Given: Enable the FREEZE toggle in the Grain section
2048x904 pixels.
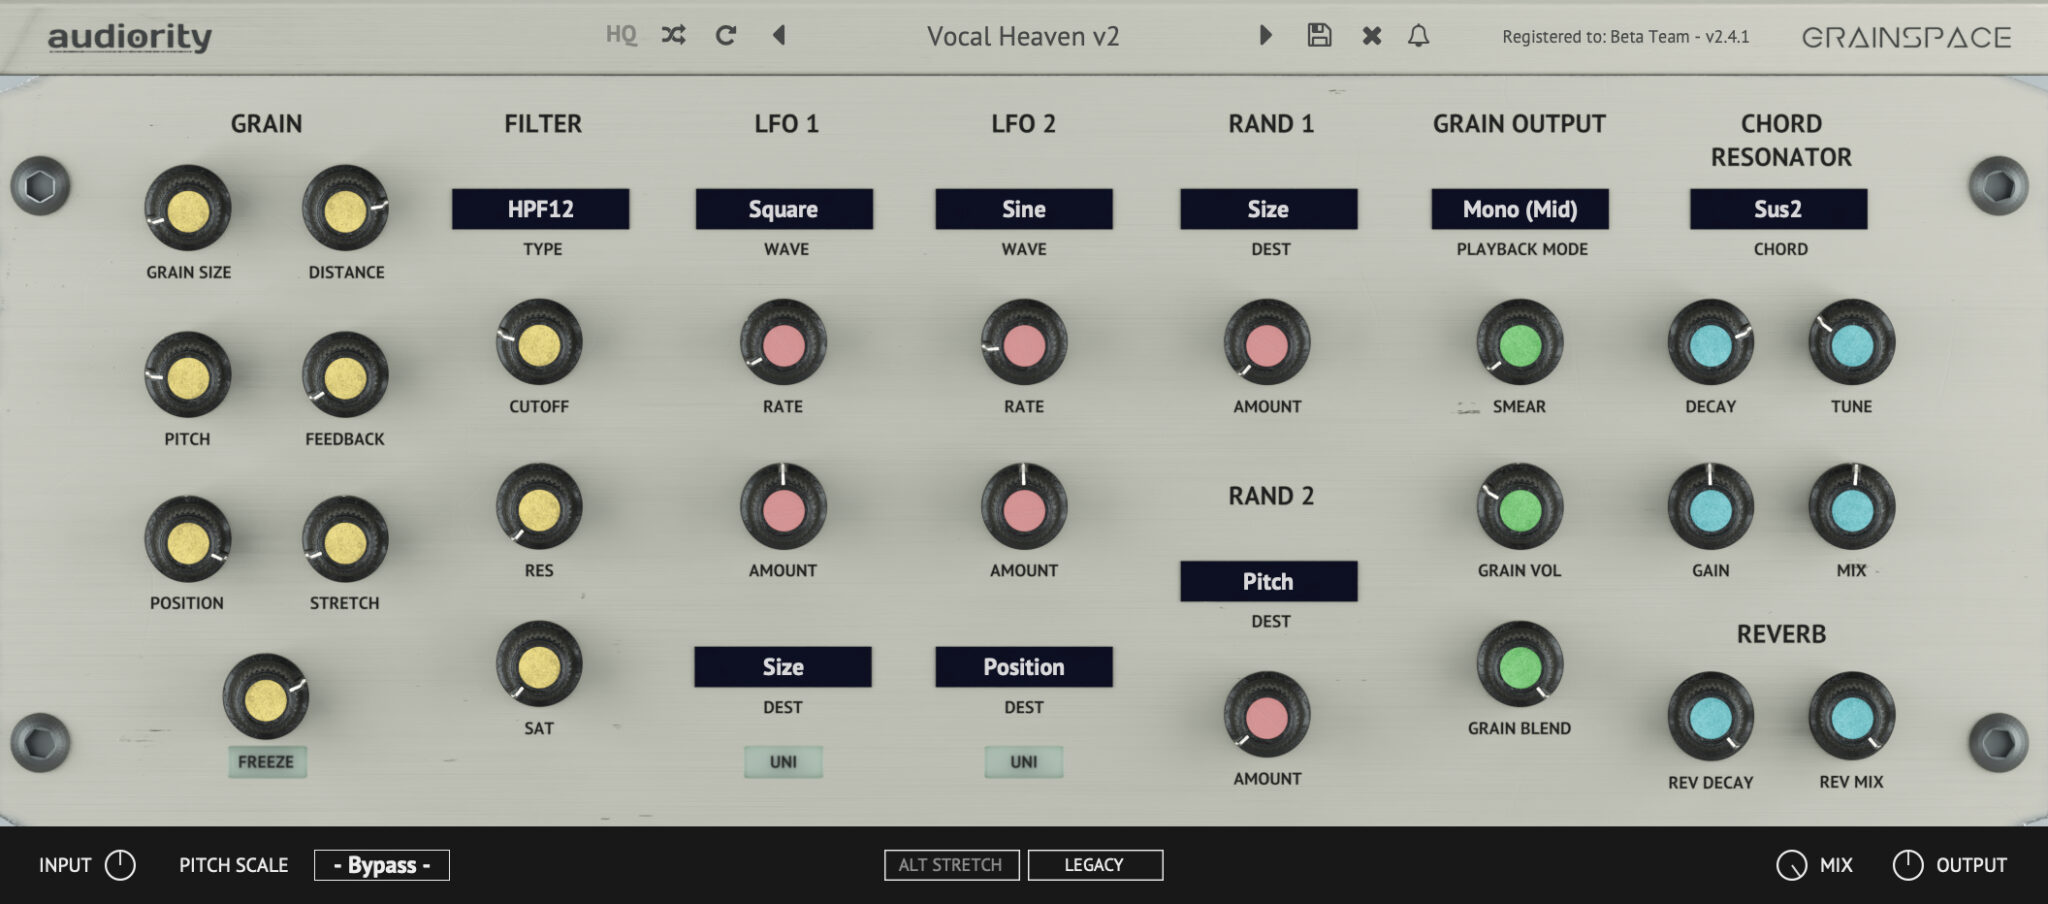Looking at the screenshot, I should coord(267,762).
